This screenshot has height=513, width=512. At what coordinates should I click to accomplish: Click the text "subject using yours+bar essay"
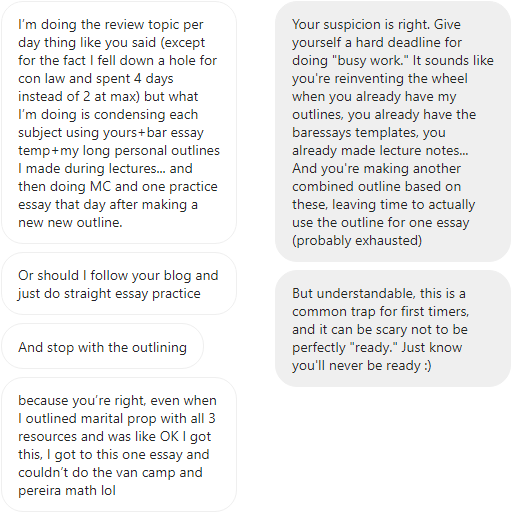pyautogui.click(x=111, y=133)
